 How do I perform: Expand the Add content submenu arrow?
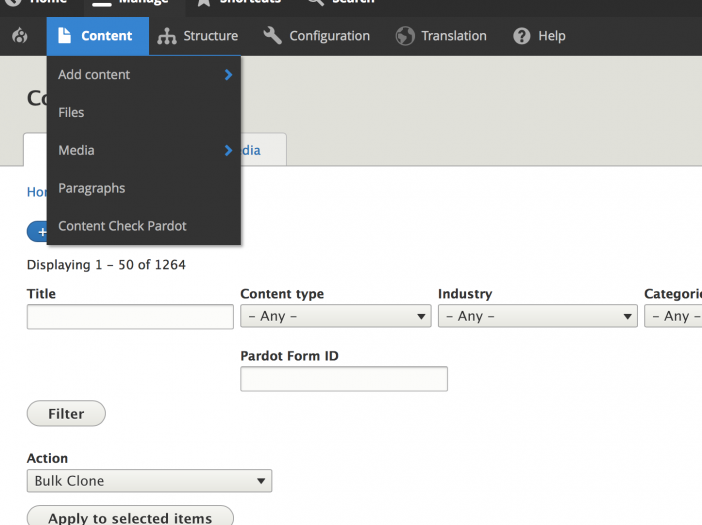229,75
